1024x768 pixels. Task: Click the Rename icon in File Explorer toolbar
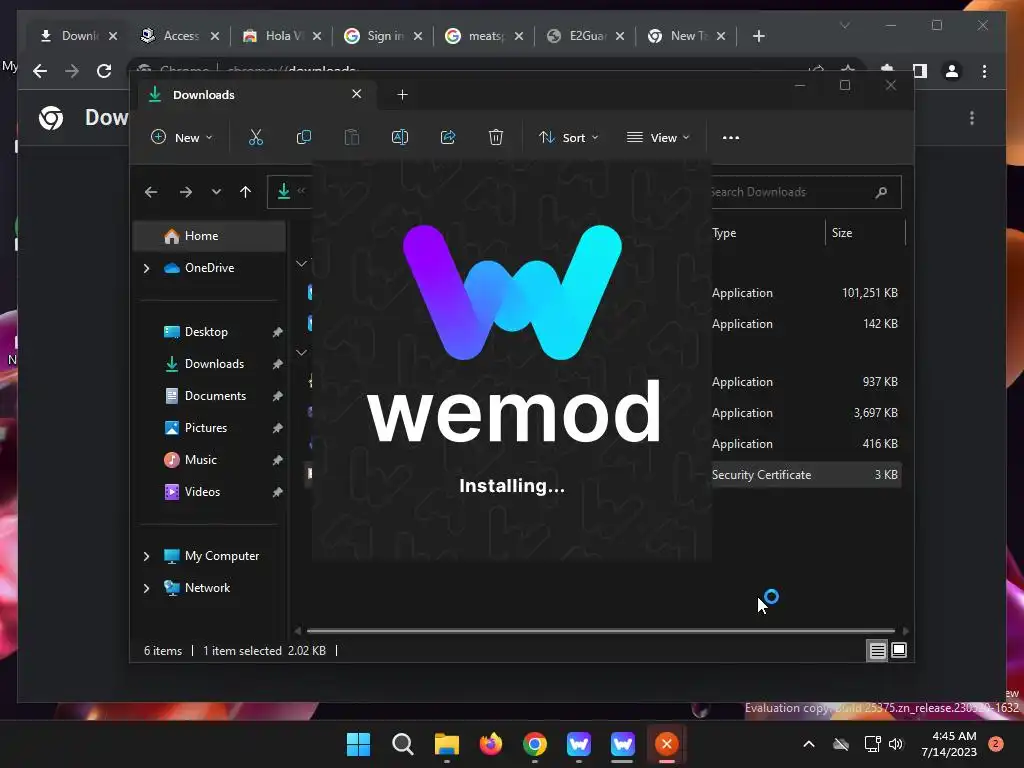pyautogui.click(x=400, y=137)
